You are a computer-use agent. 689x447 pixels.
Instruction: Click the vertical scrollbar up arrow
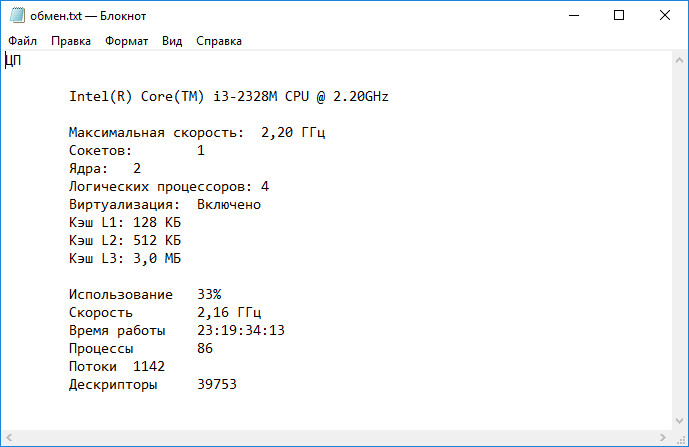679,60
